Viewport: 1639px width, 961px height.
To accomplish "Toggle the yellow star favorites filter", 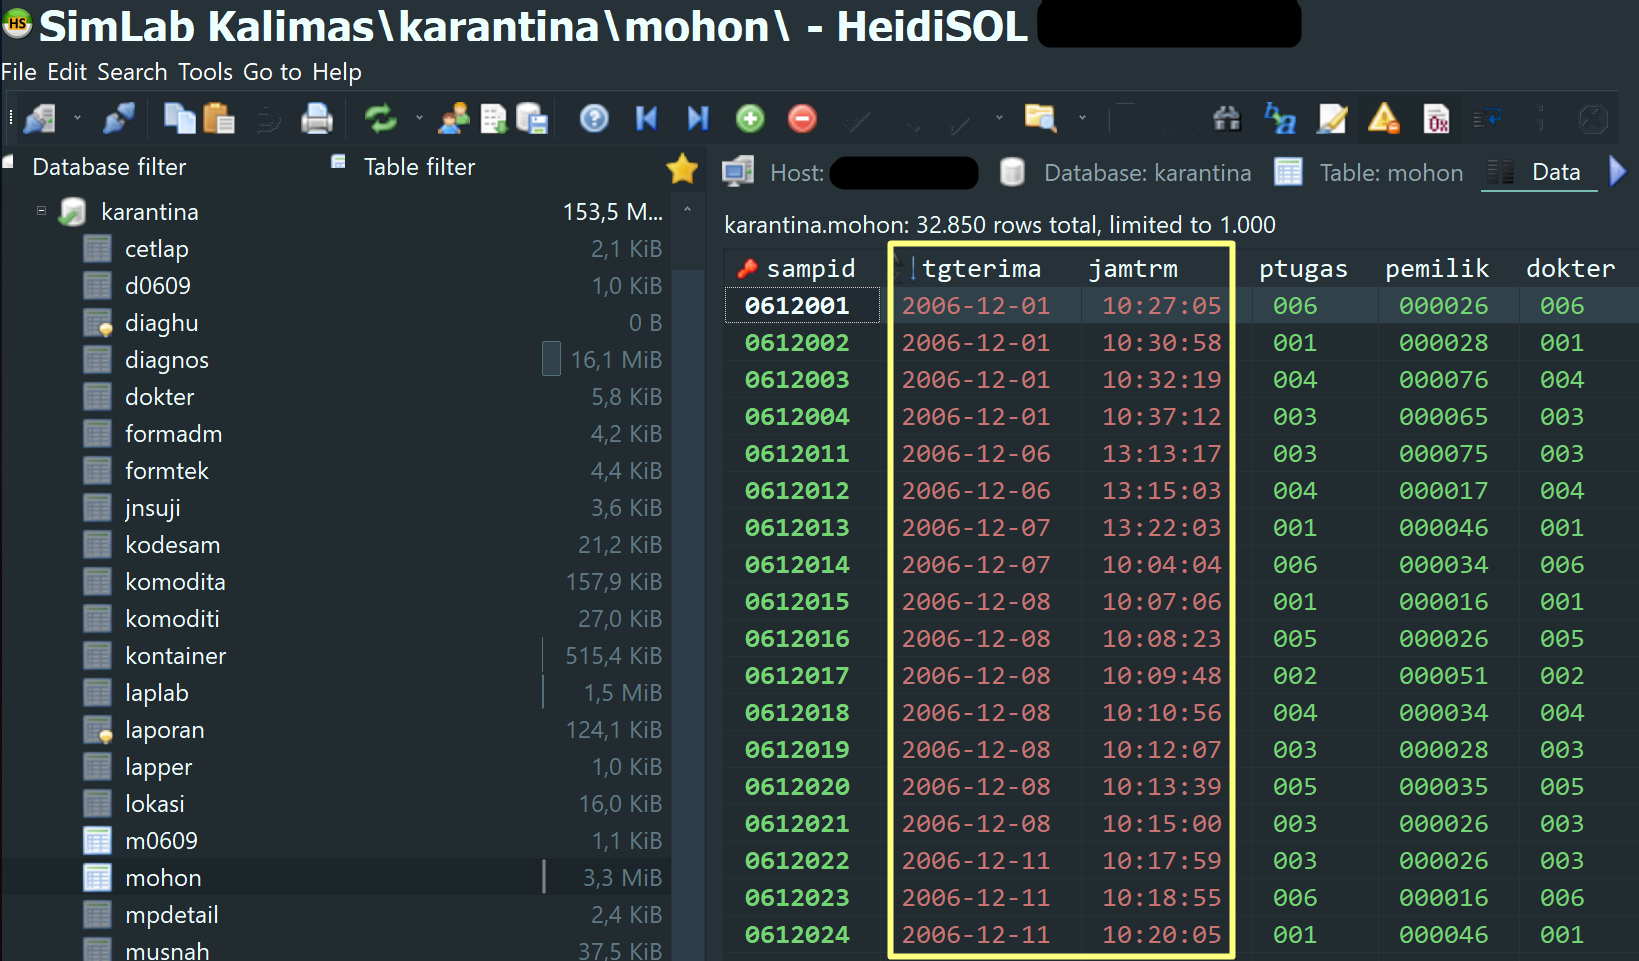I will click(682, 168).
